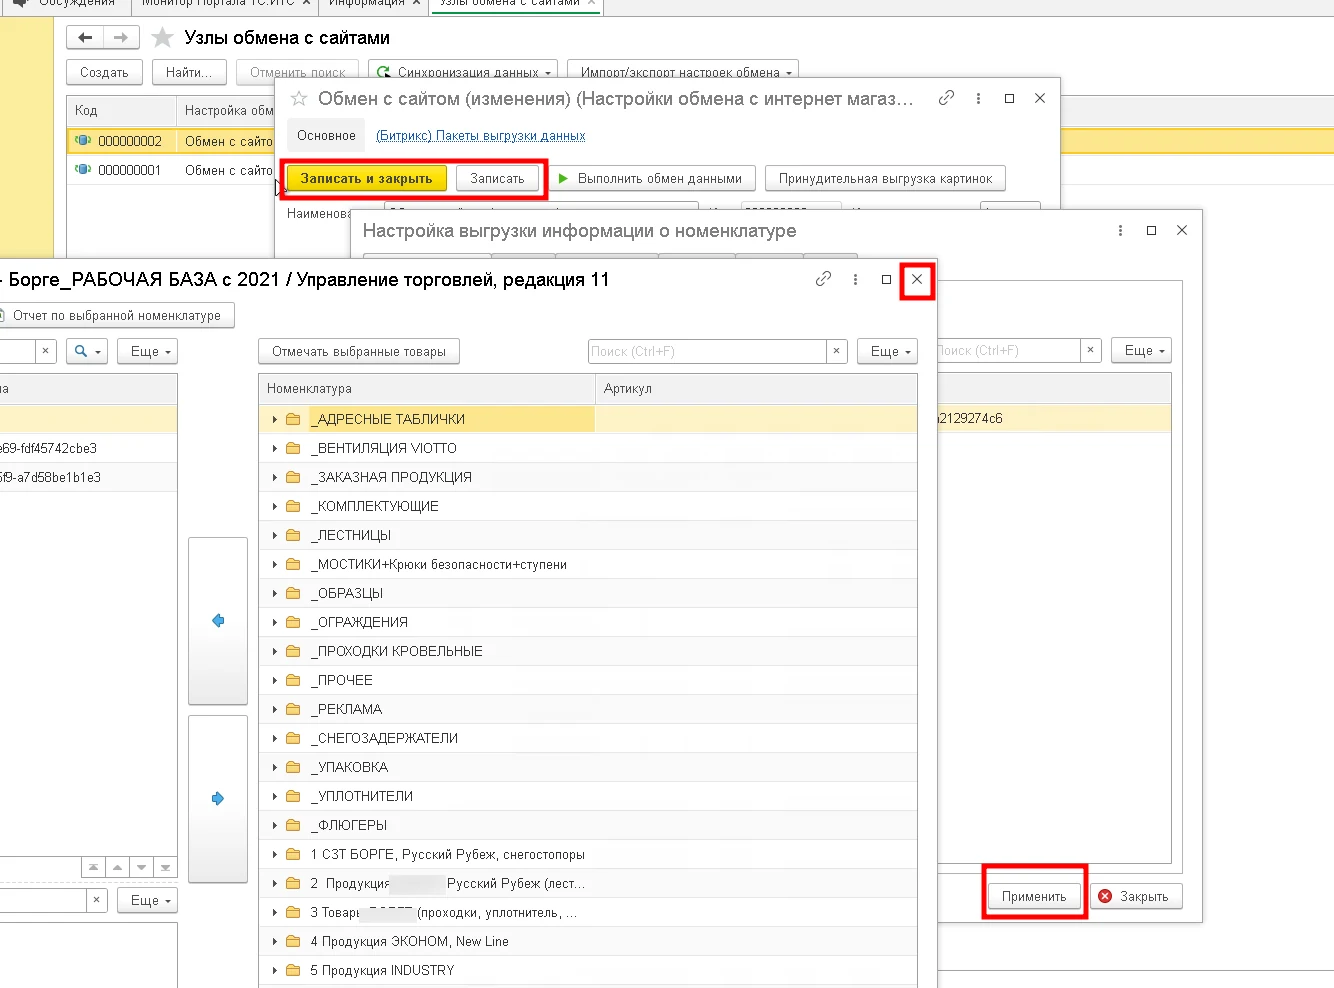
Task: Open three-dot menu of Управление торговлей window
Action: click(x=855, y=279)
